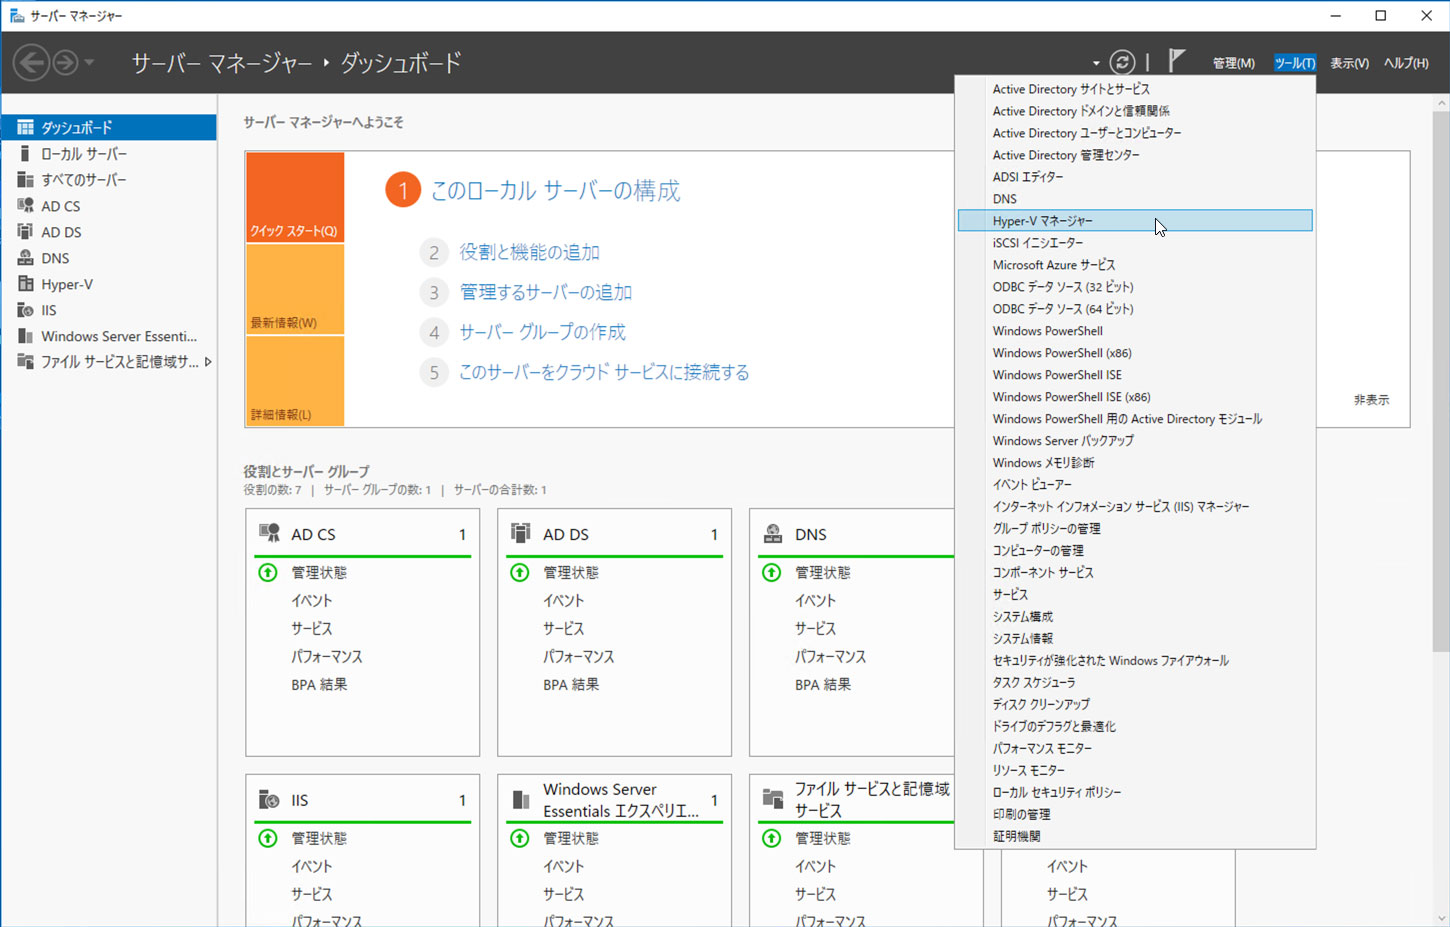The image size is (1450, 927).
Task: Expand ファイル サービスと記憶域 sidebar arrow
Action: coord(208,362)
